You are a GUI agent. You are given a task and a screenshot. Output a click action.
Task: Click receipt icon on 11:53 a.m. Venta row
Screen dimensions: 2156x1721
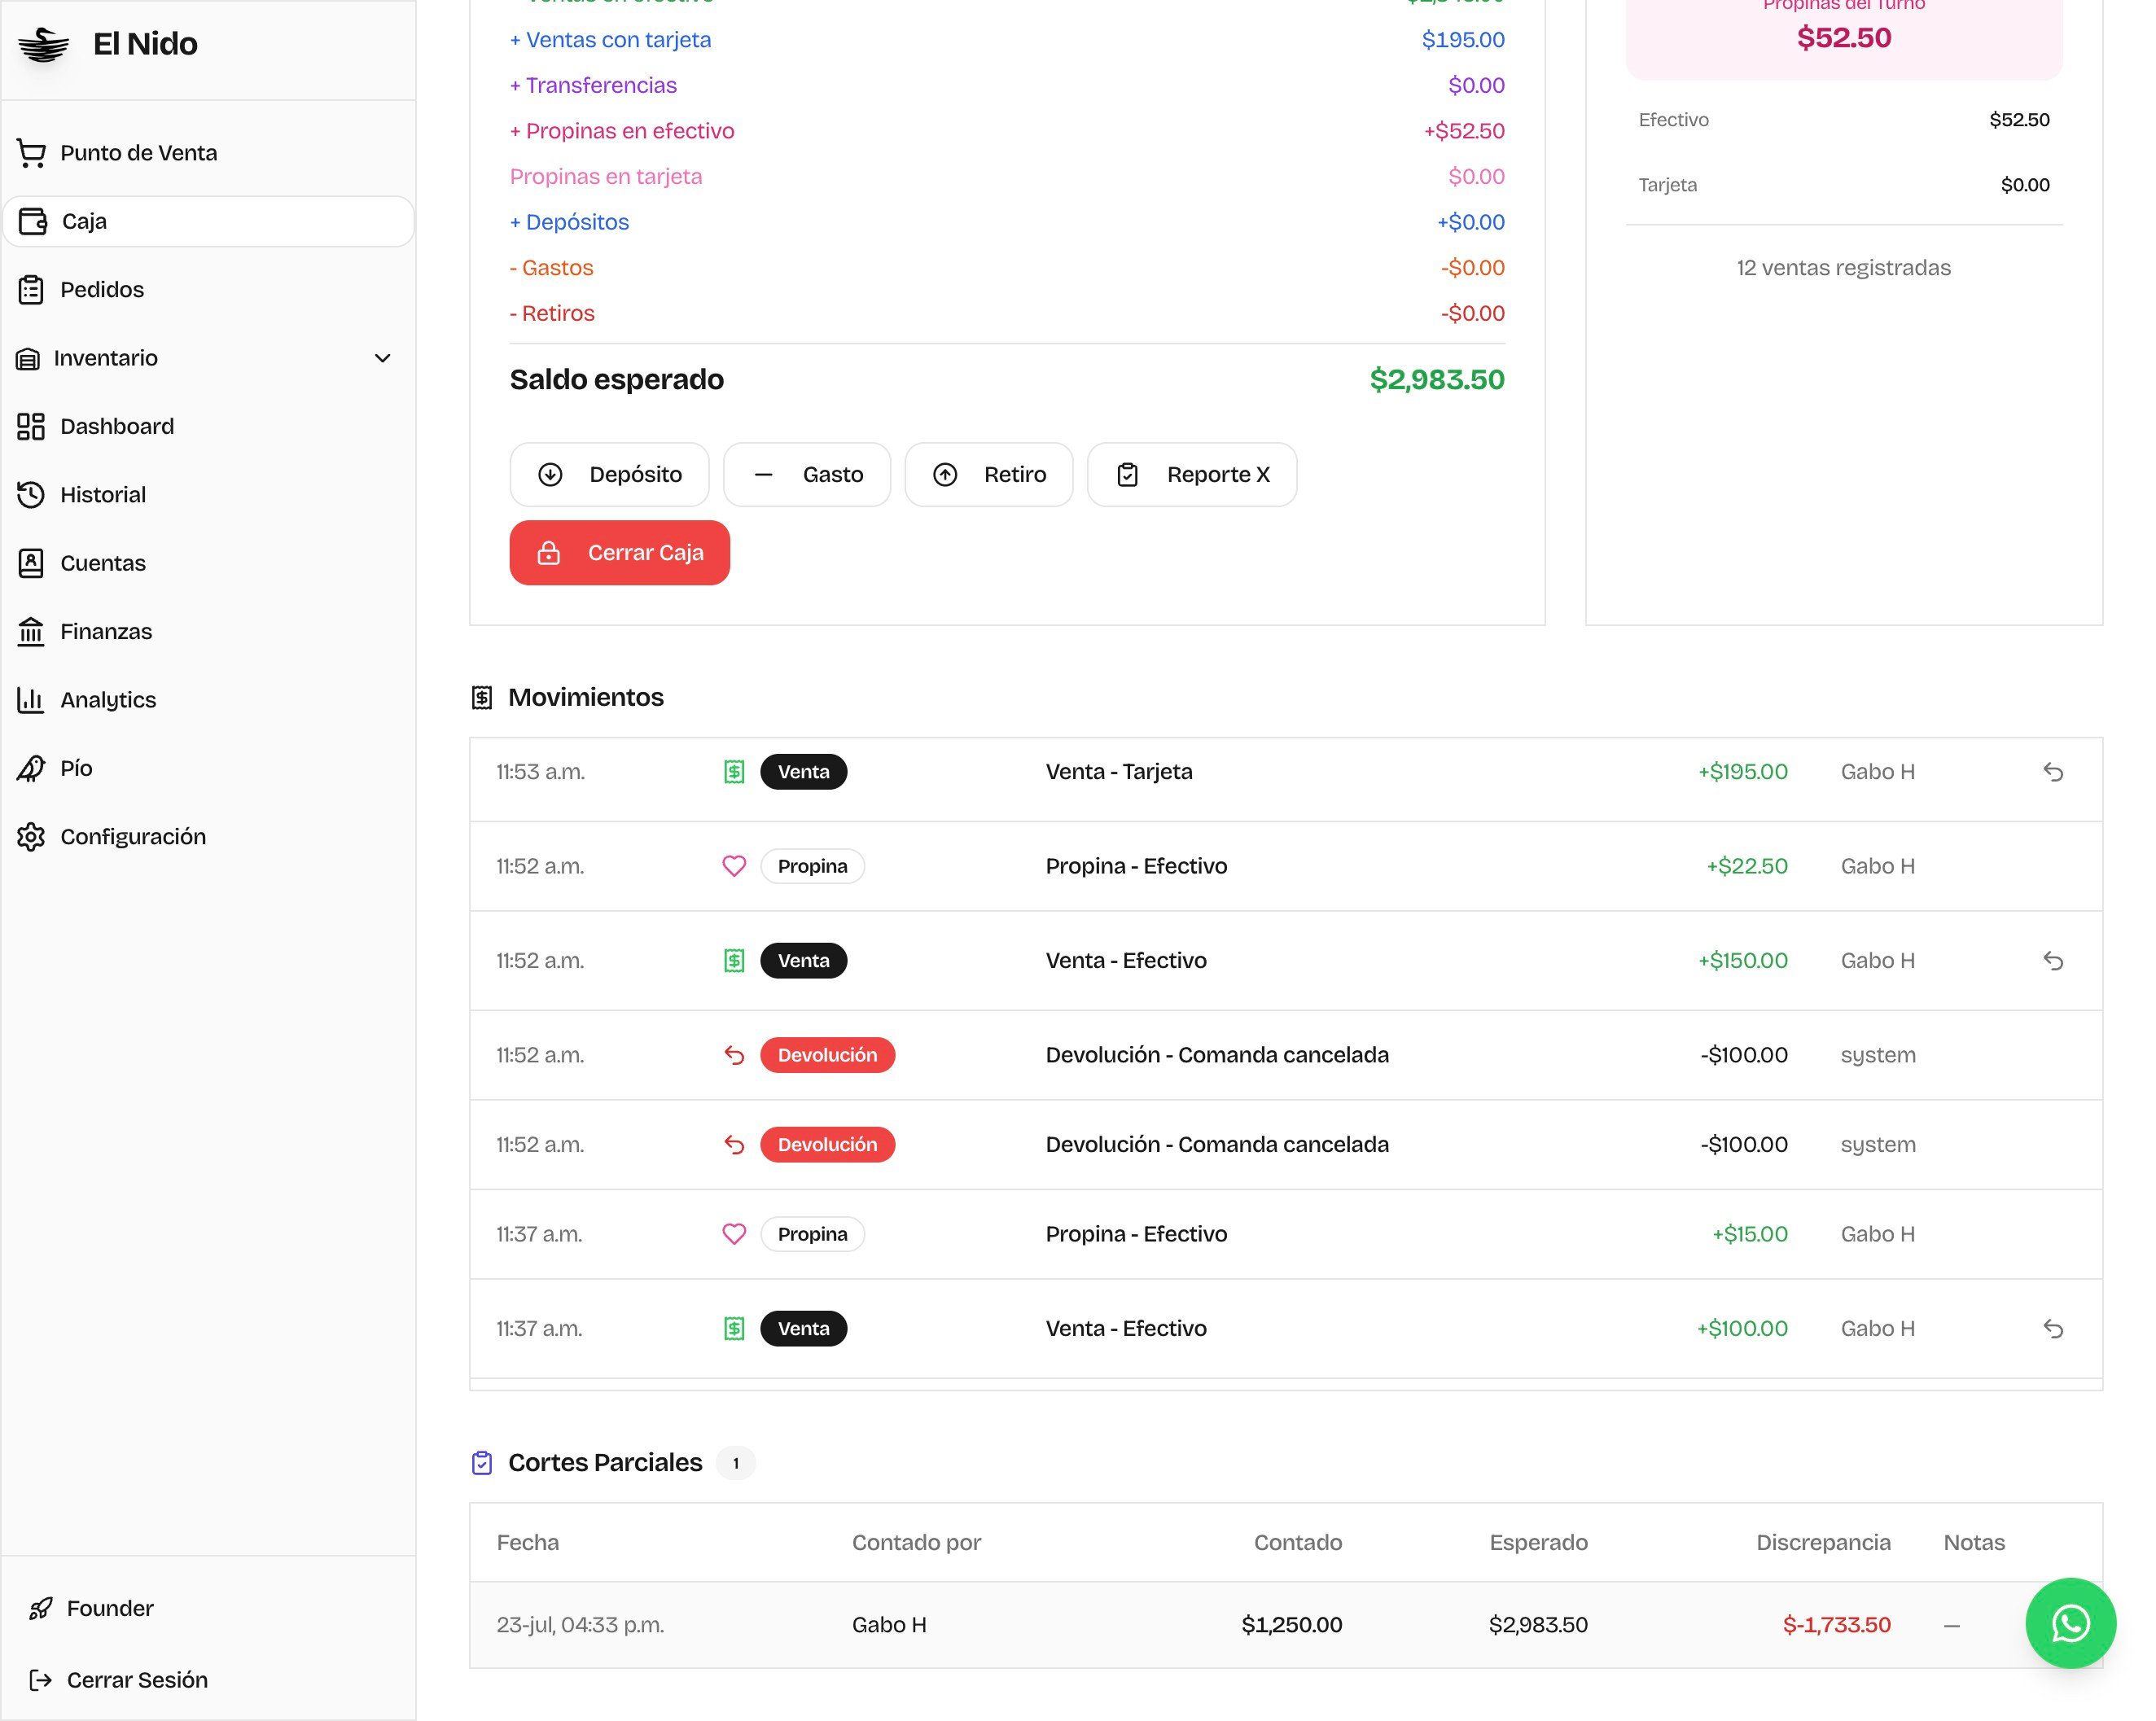click(734, 772)
